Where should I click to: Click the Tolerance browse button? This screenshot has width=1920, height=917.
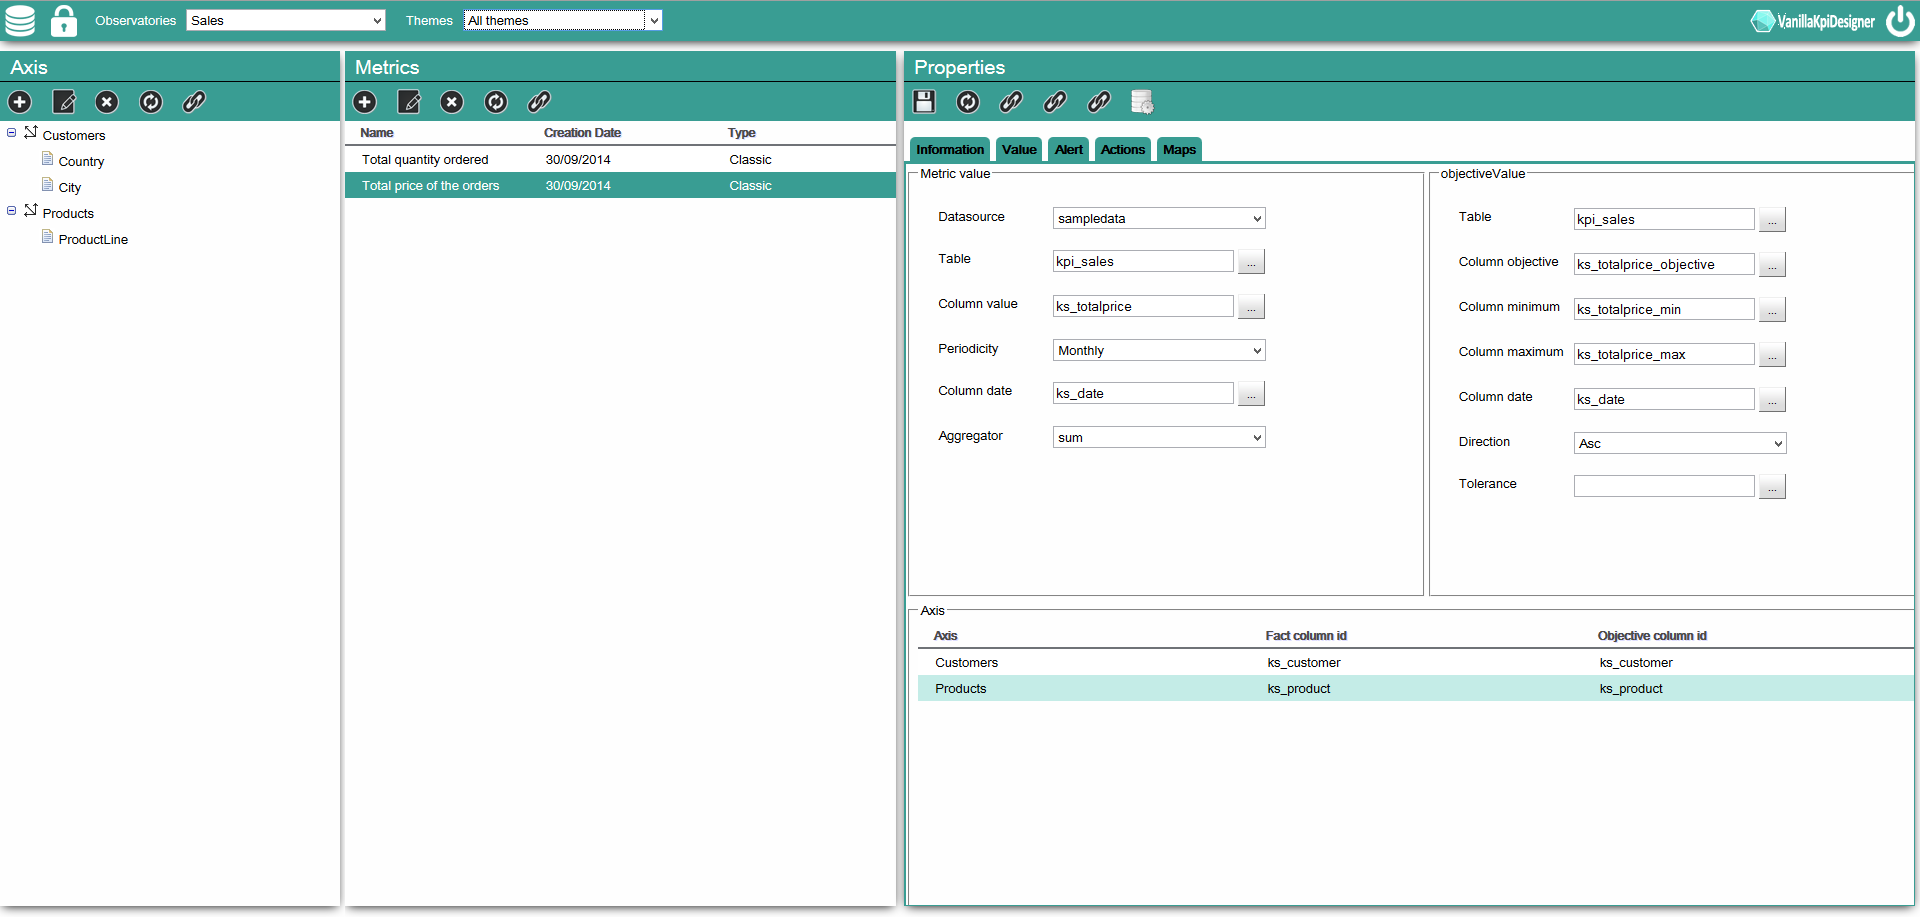point(1772,487)
